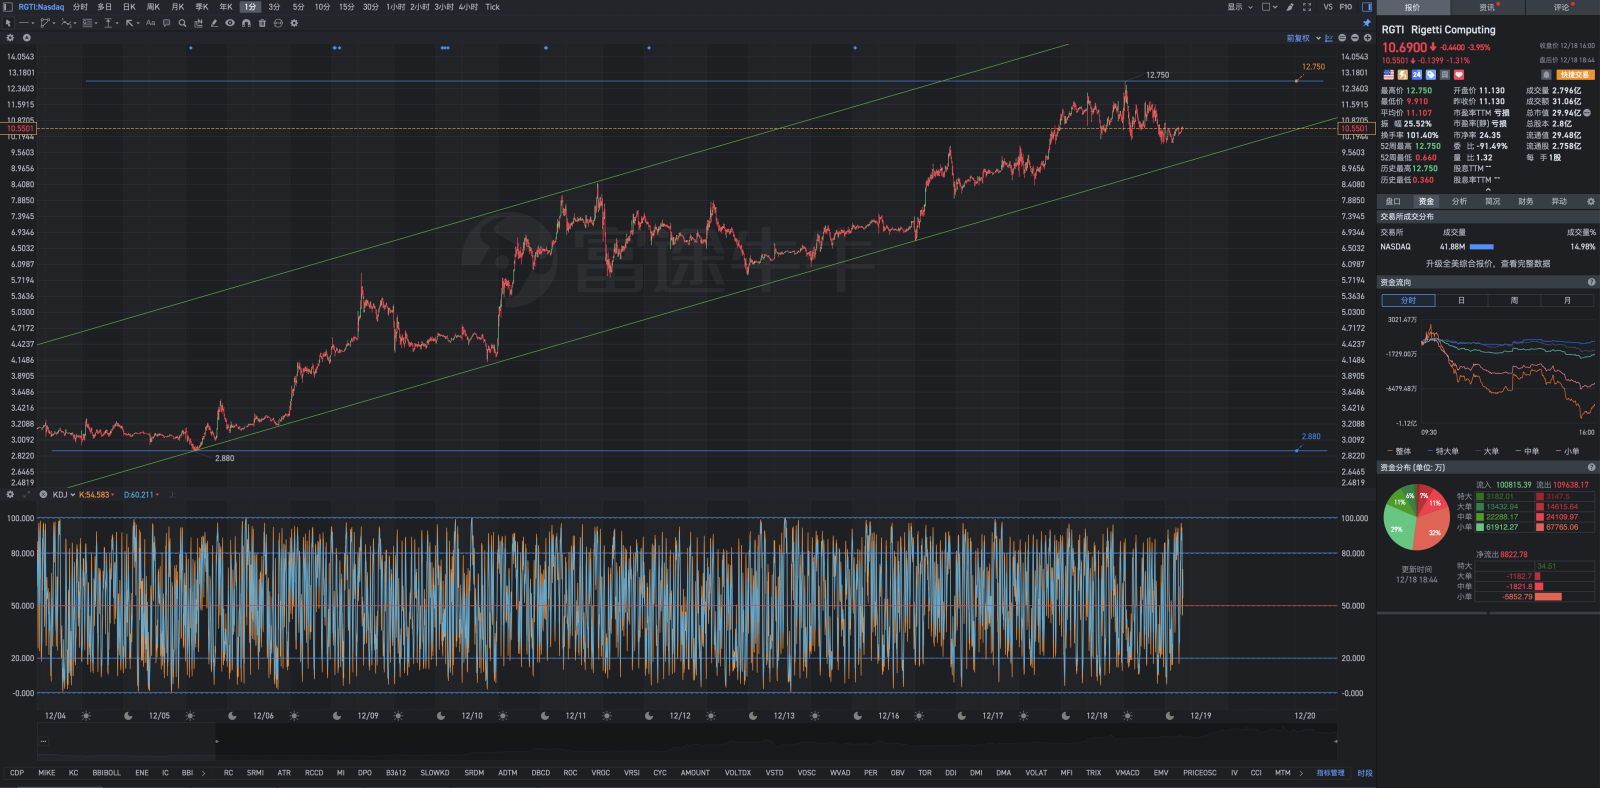Viewport: 1600px width, 788px height.
Task: Switch to 日K timeframe
Action: 129,7
